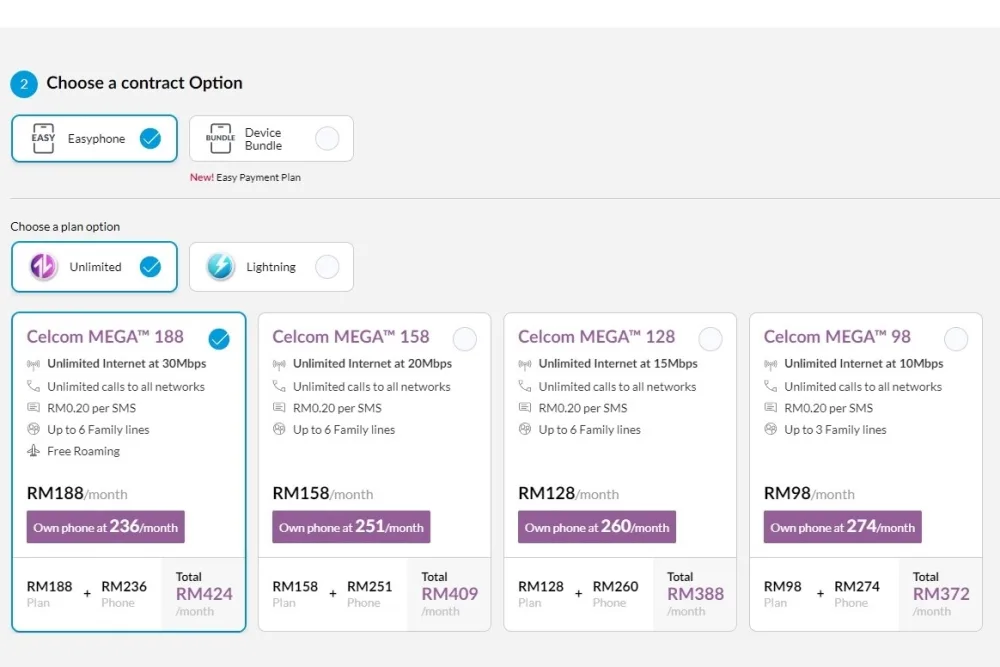Select the Celcom MEGA 128 radio circle
The height and width of the screenshot is (667, 1000).
[x=710, y=339]
